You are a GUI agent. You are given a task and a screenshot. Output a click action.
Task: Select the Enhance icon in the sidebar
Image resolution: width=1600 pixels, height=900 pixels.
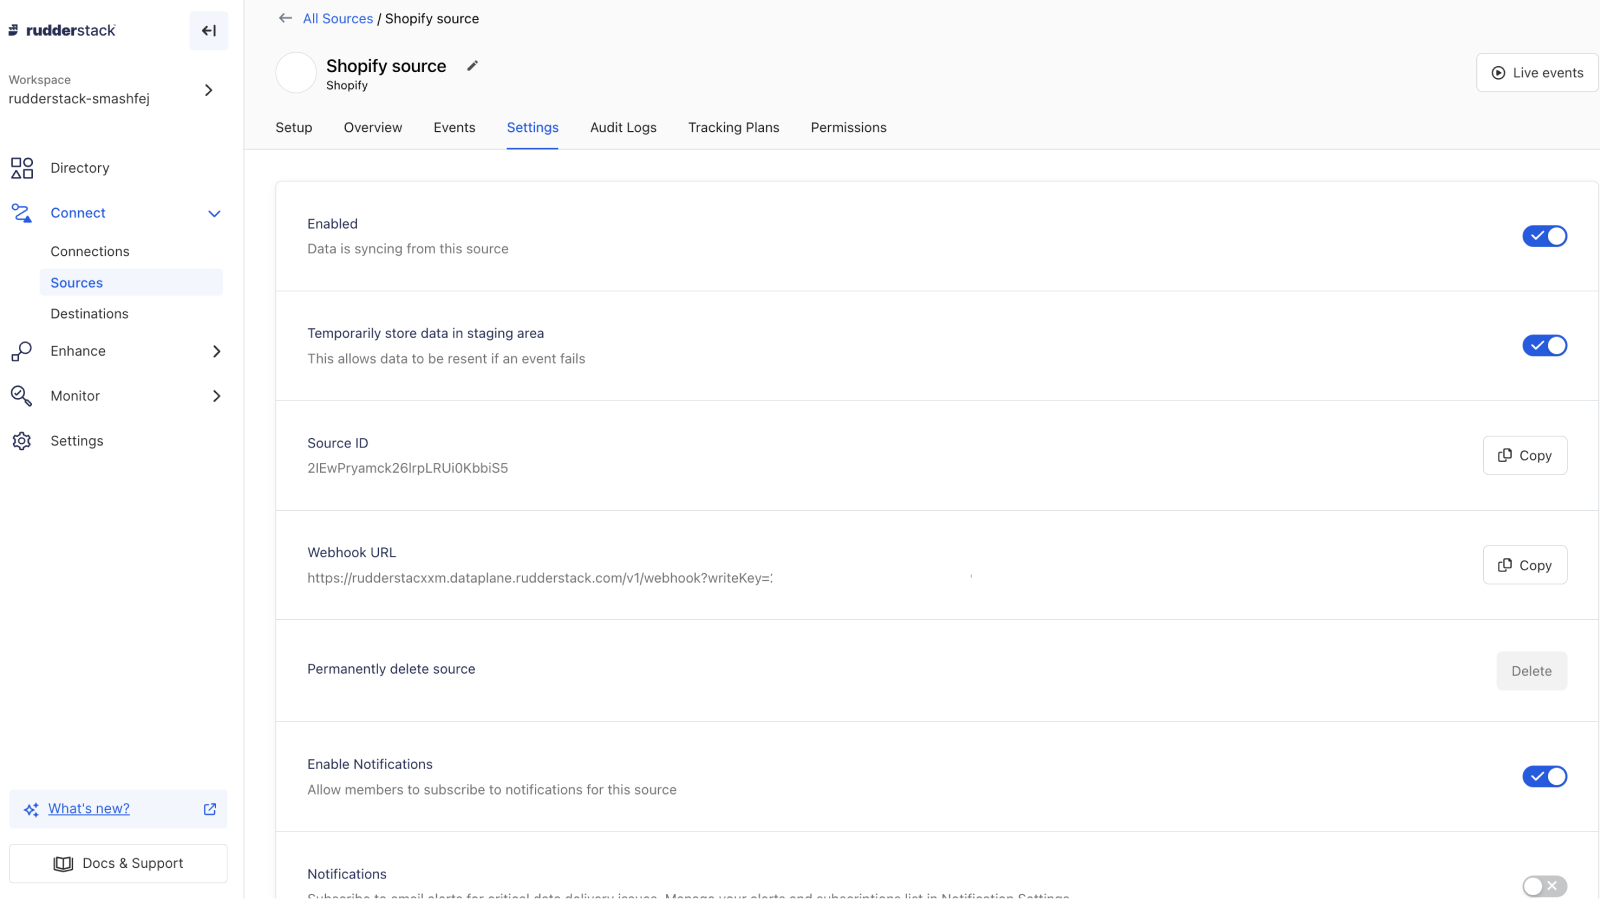click(x=21, y=351)
